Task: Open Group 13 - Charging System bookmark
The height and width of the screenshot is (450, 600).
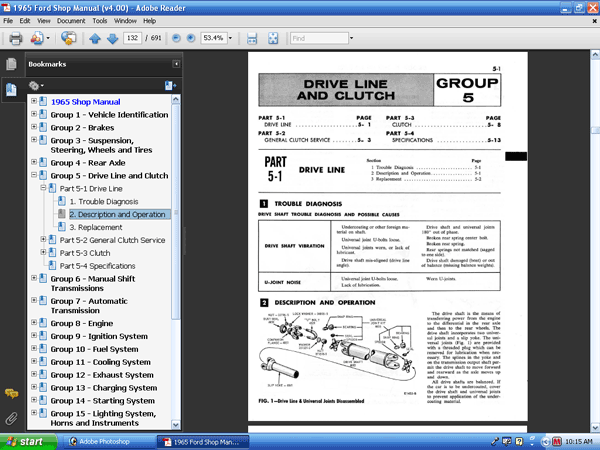Action: pos(104,388)
